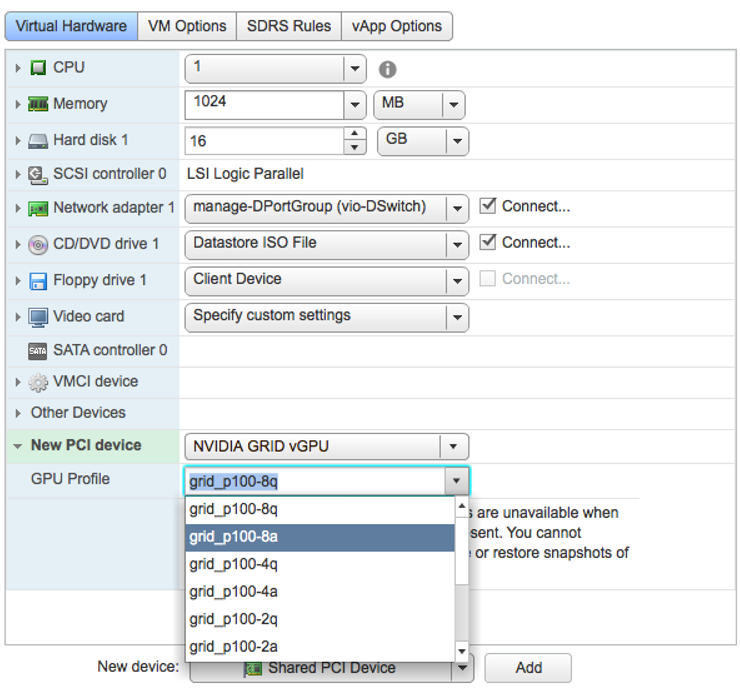The height and width of the screenshot is (689, 740).
Task: Decrease the hard disk size stepper
Action: [355, 148]
